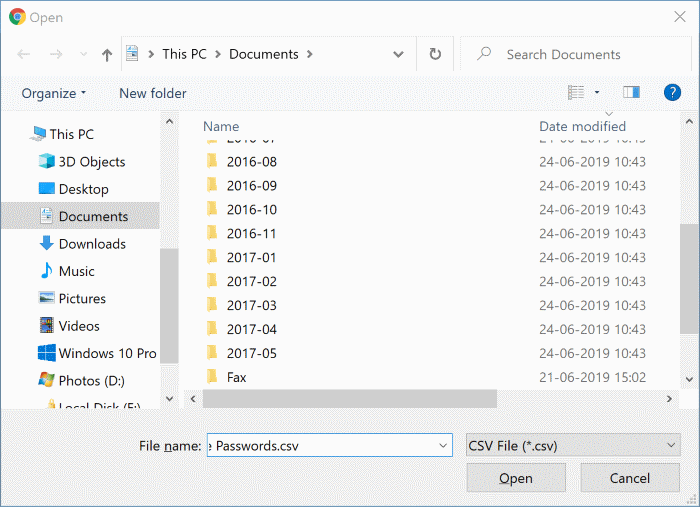
Task: Open the CSV File type dropdown
Action: point(573,446)
